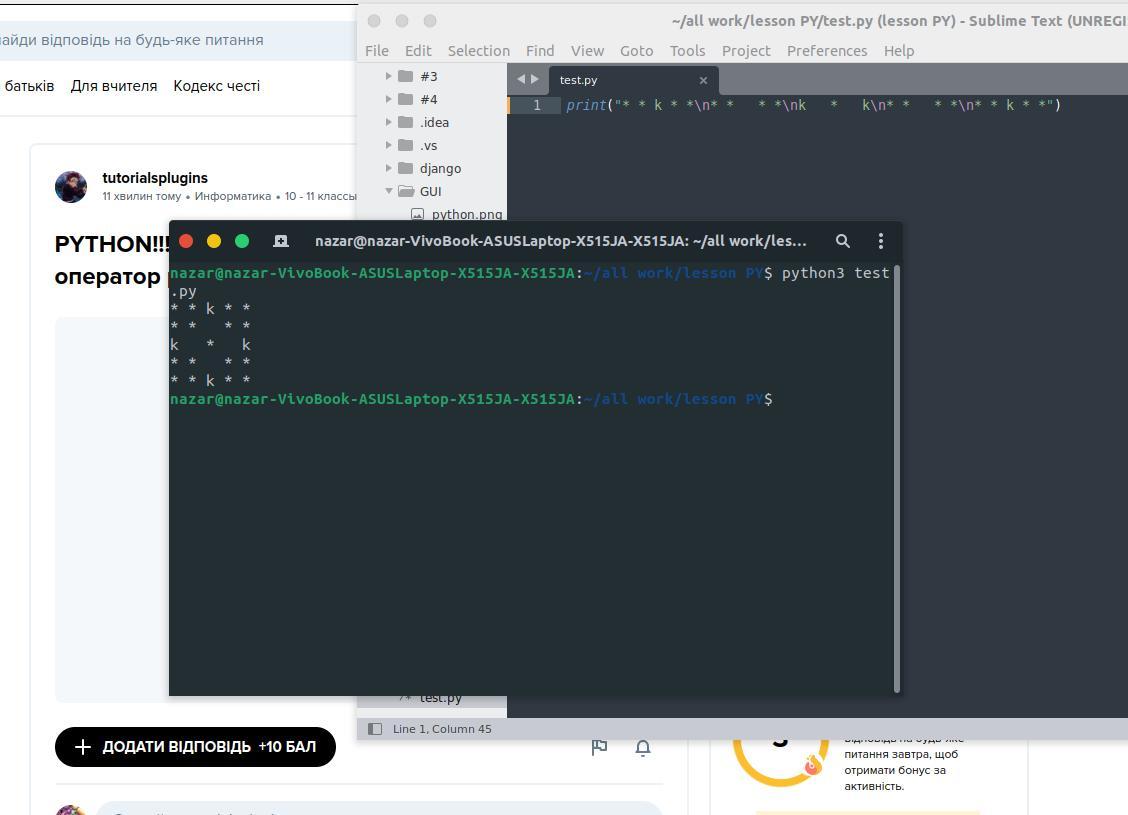The height and width of the screenshot is (815, 1128).
Task: Click the bell notification icon
Action: (643, 747)
